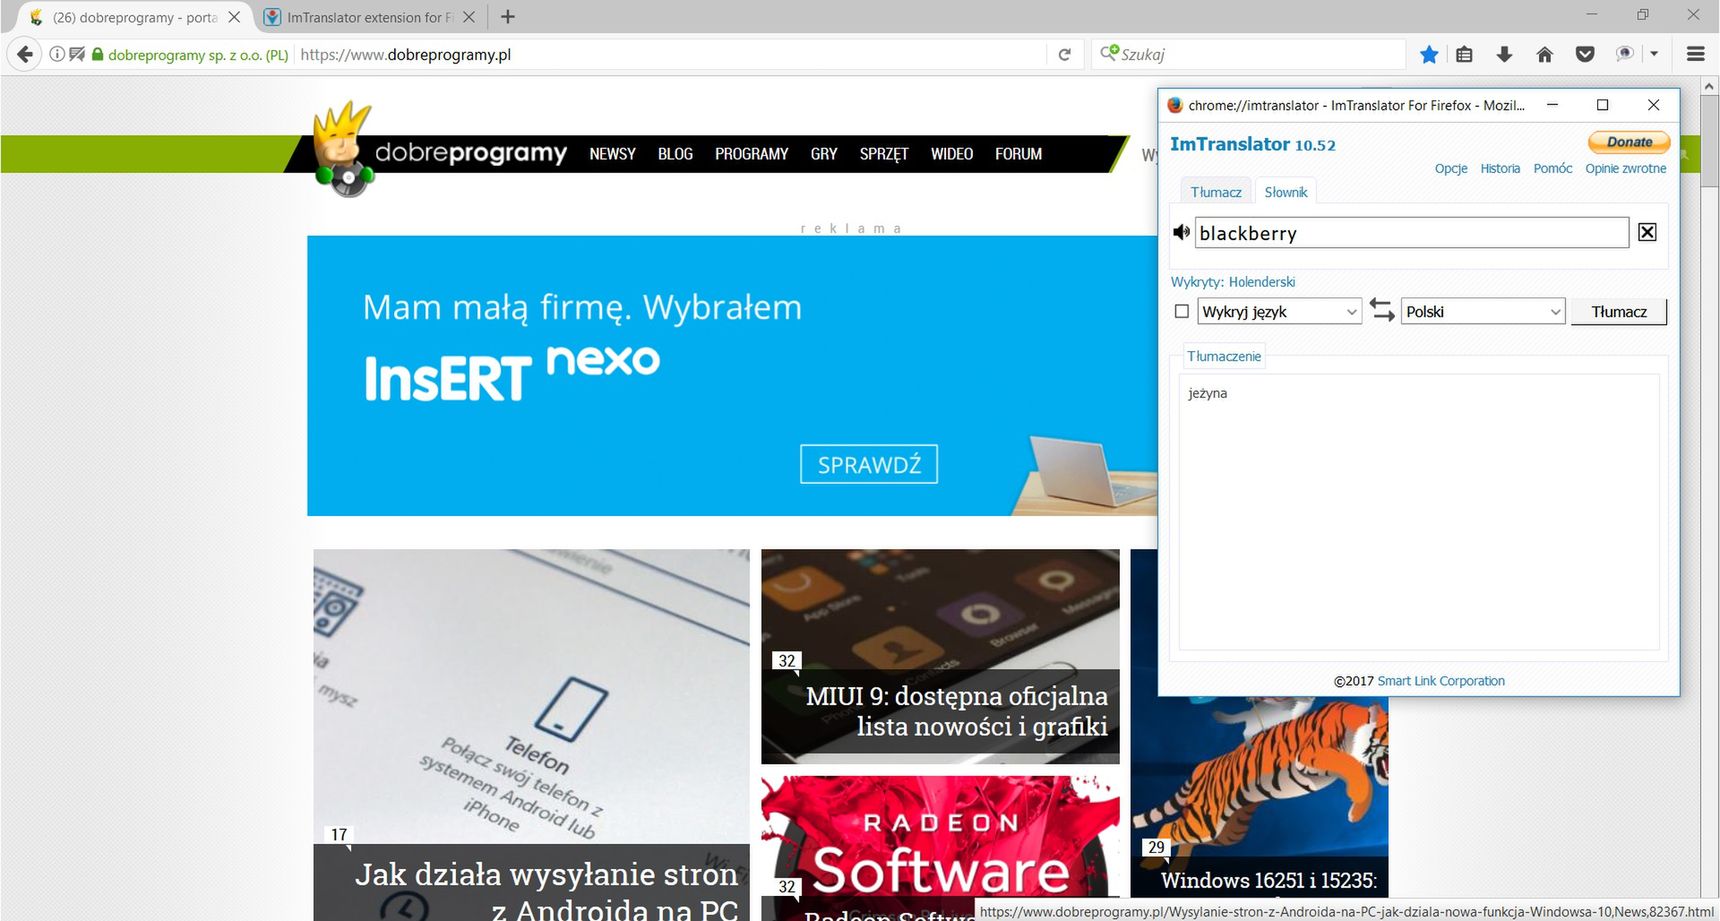This screenshot has height=921, width=1720.
Task: Click the Szukaj search box
Action: click(x=1250, y=54)
